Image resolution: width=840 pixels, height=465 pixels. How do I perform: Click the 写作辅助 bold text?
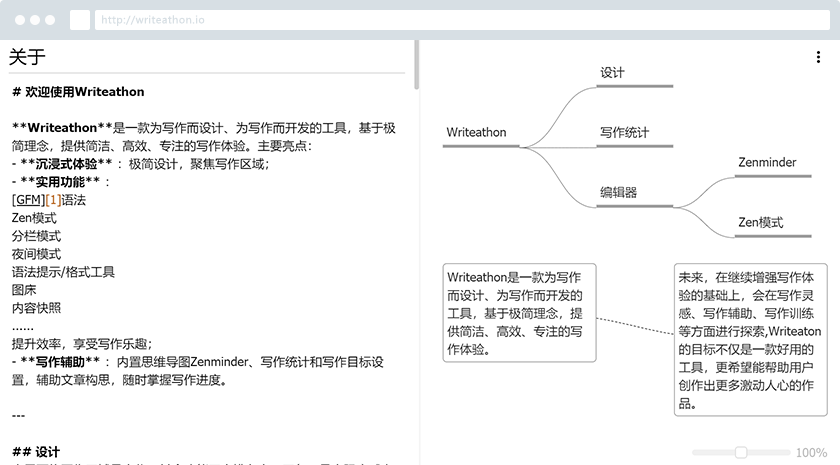(60, 362)
